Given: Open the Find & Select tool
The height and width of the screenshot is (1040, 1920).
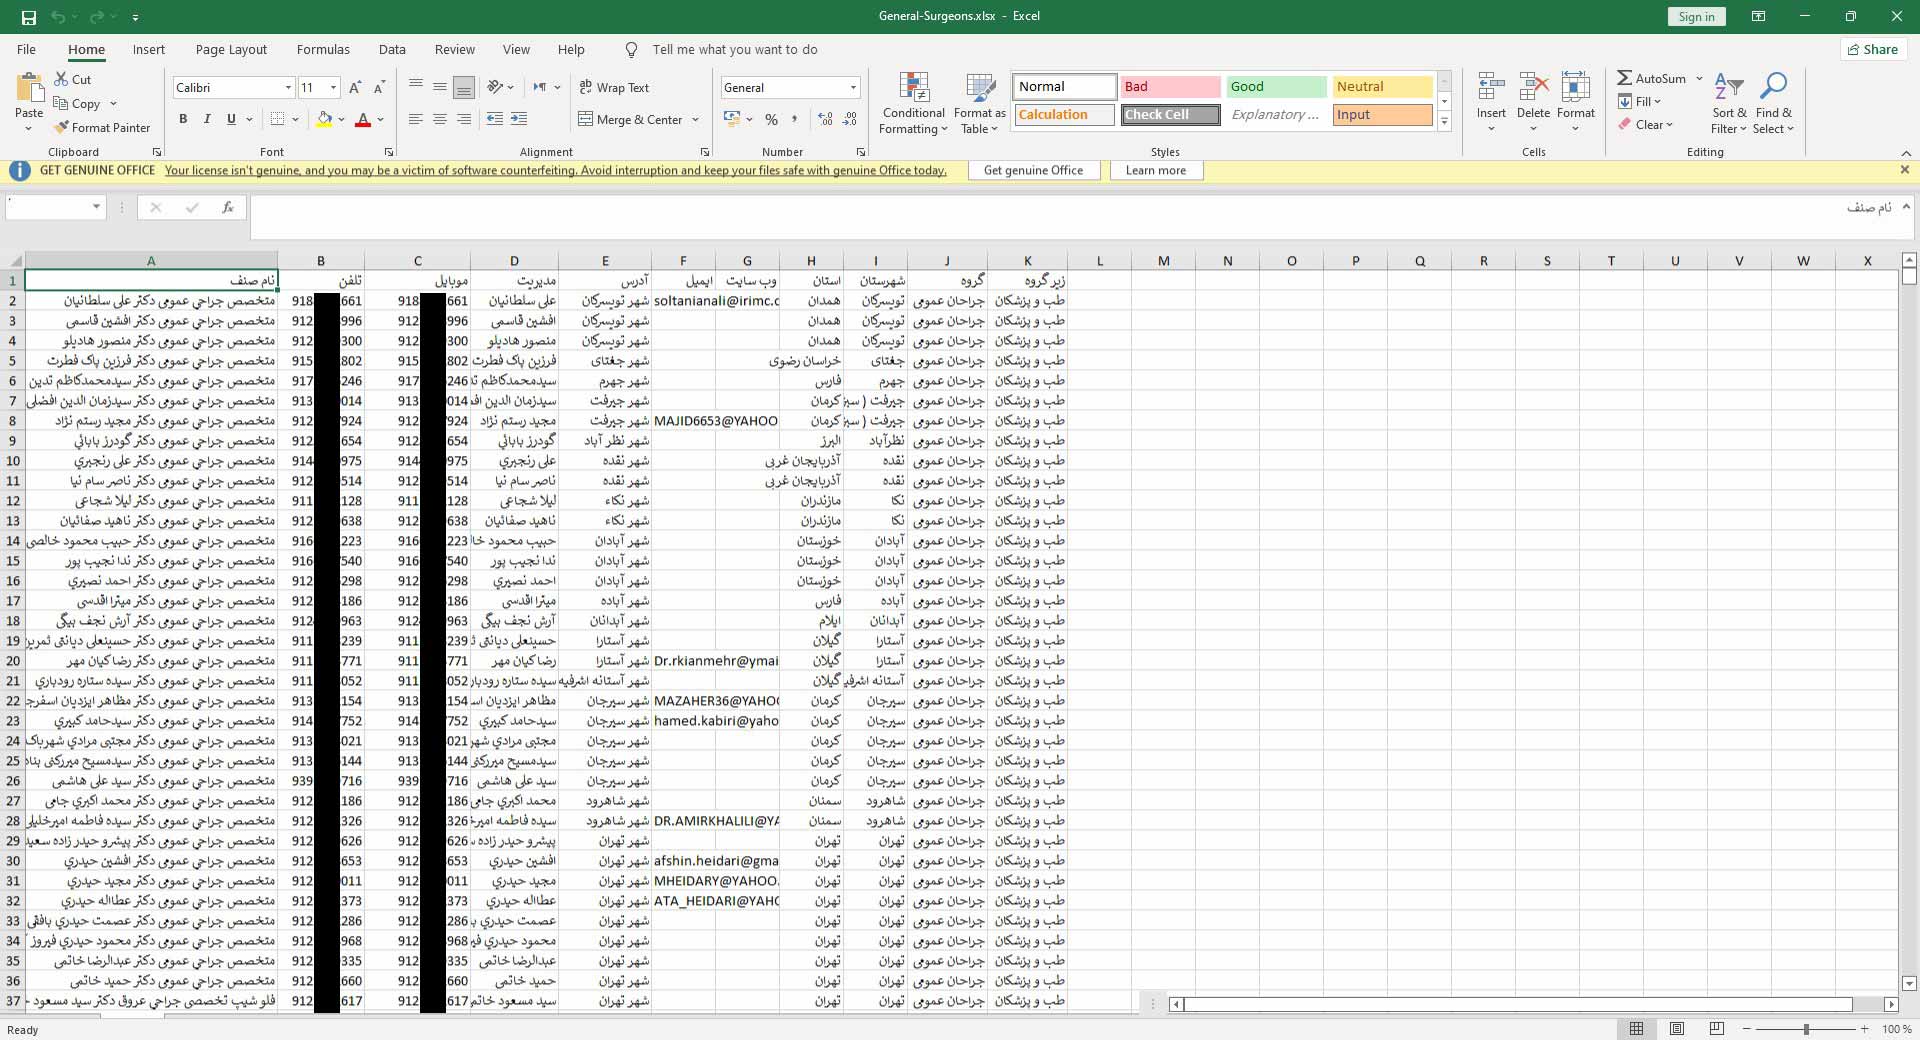Looking at the screenshot, I should (x=1773, y=103).
